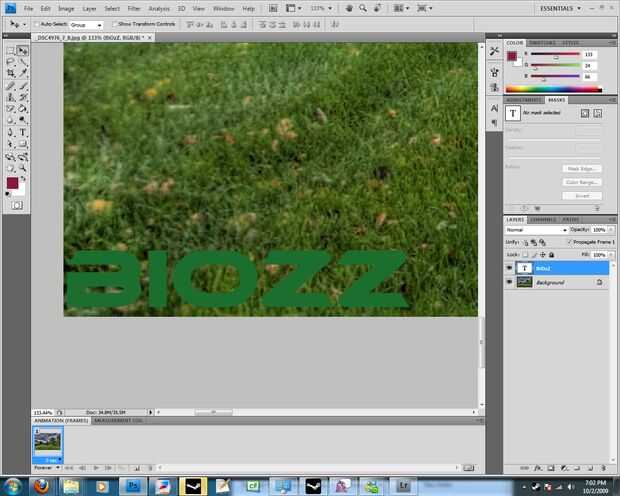Open the Move tool preset picker arrow
620x496 pixels.
click(25, 25)
